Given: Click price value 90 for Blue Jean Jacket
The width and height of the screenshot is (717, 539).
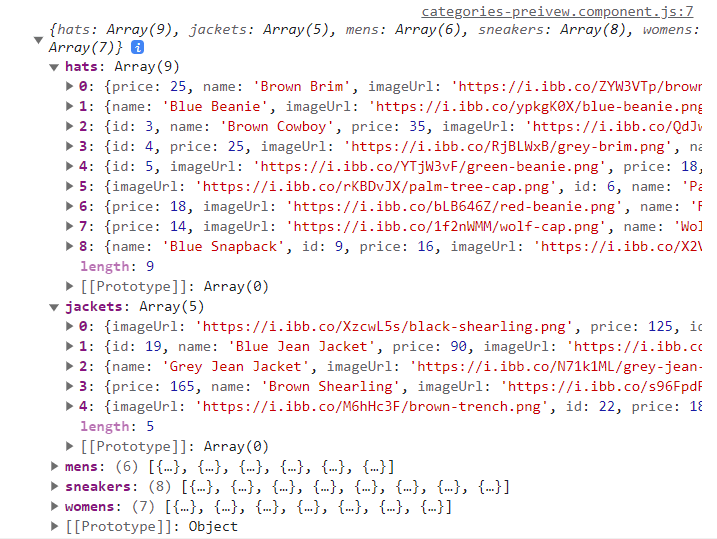Looking at the screenshot, I should 458,347.
